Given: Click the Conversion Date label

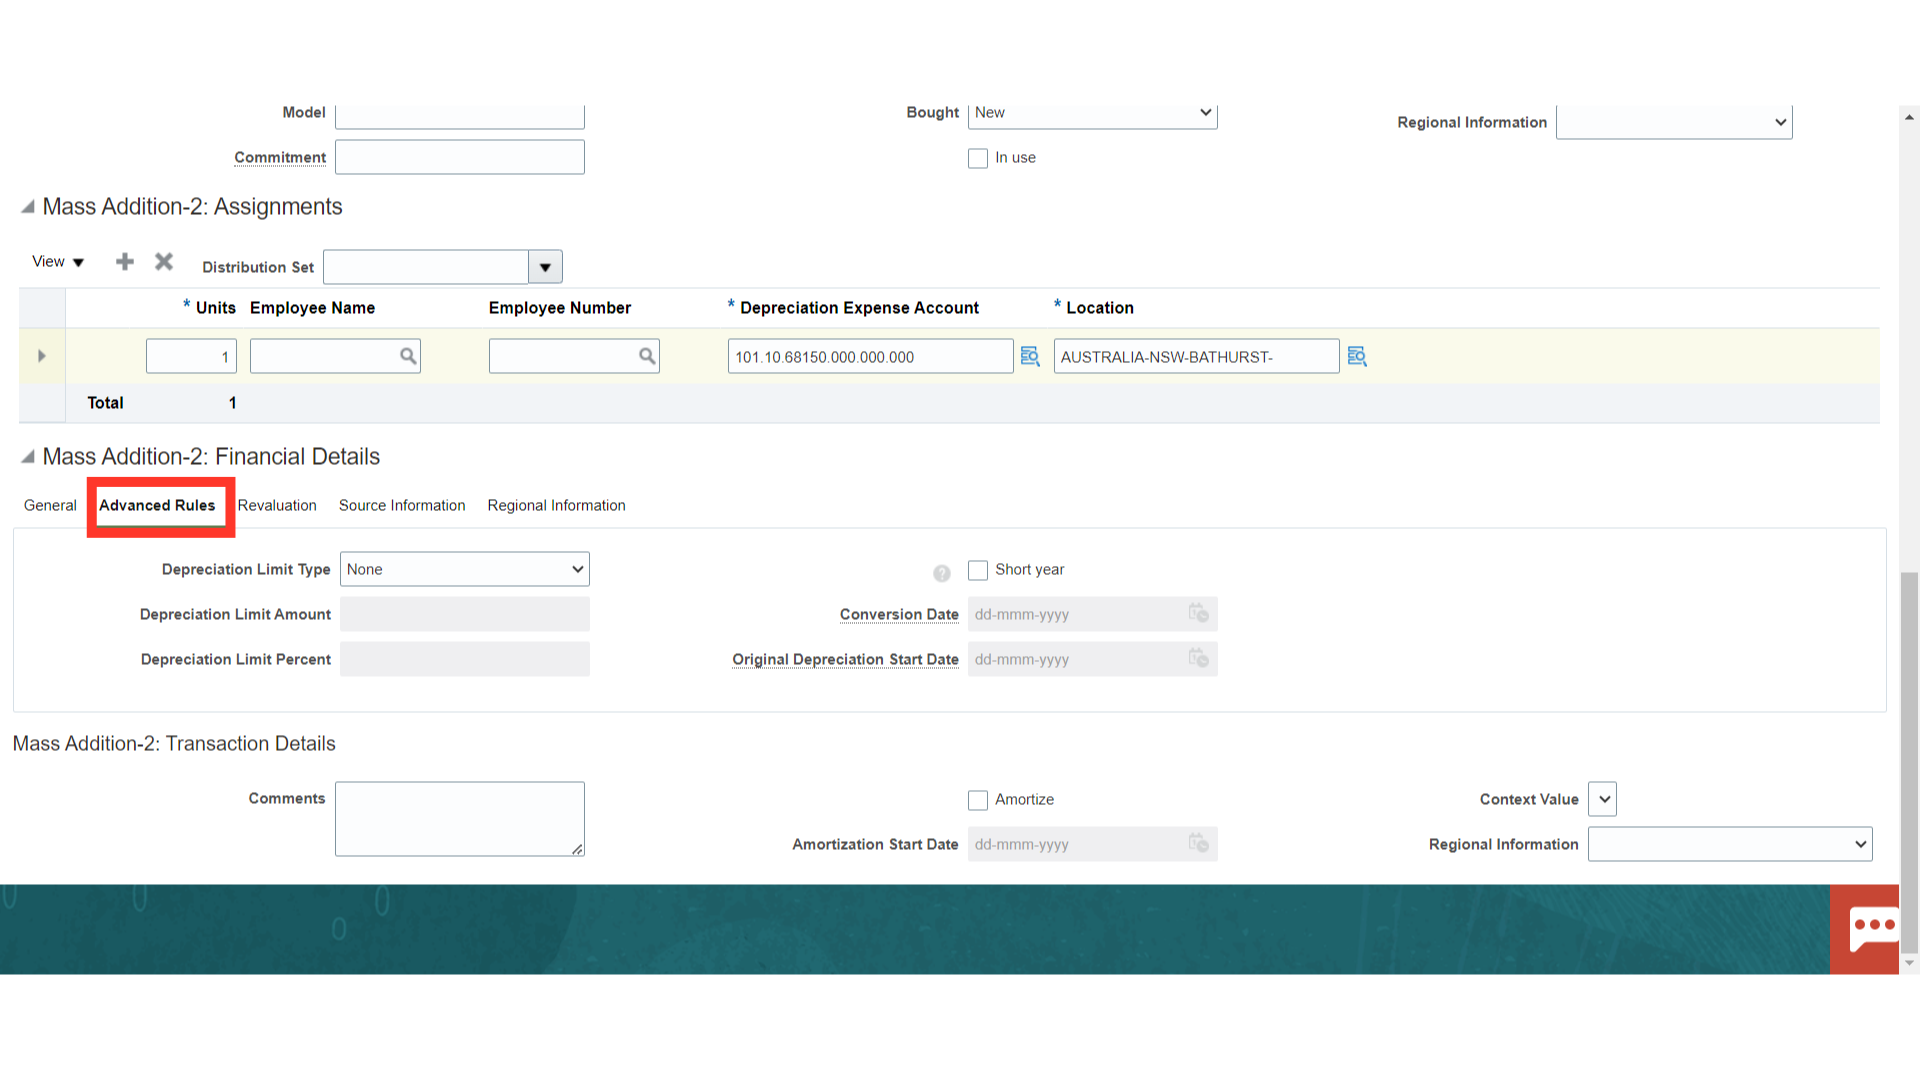Looking at the screenshot, I should coord(899,615).
